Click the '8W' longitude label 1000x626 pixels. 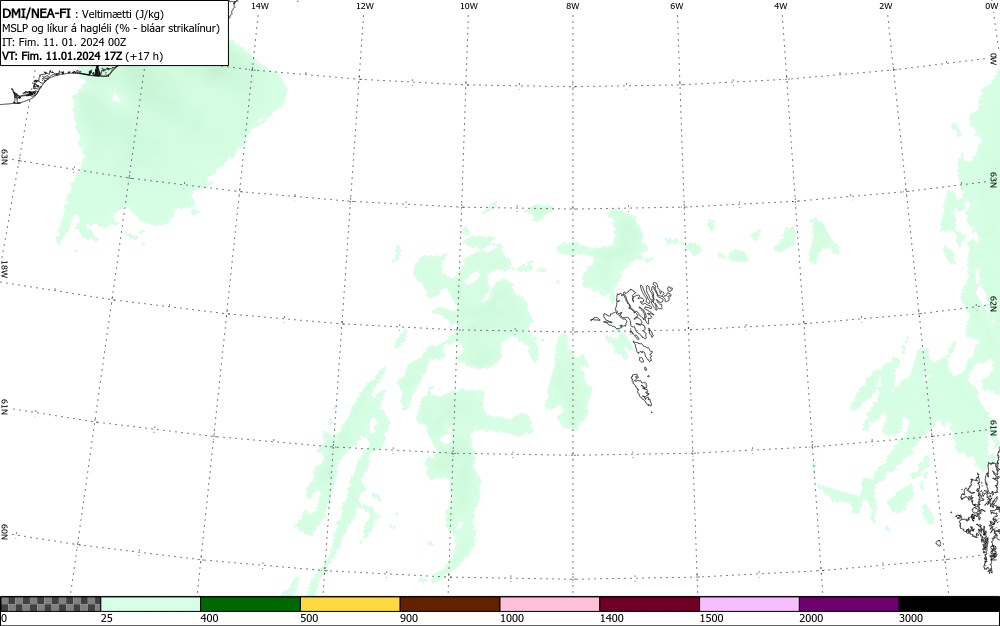573,6
